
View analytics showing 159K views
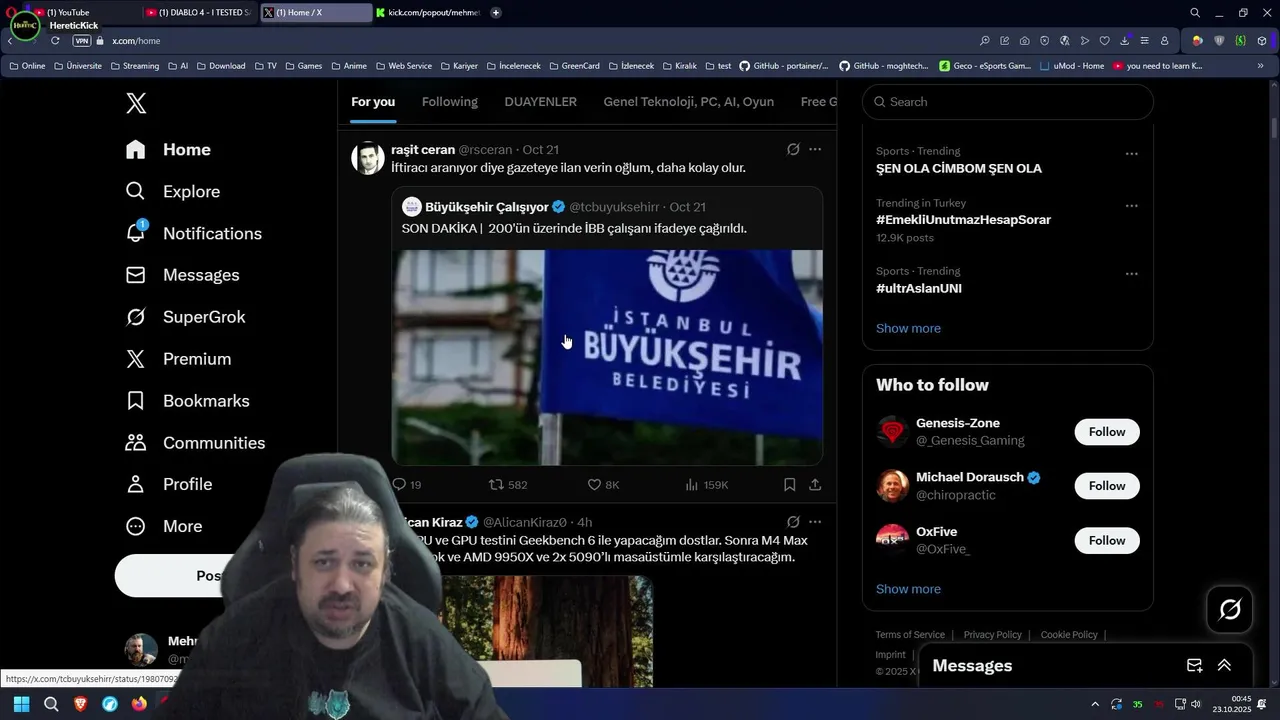(706, 484)
